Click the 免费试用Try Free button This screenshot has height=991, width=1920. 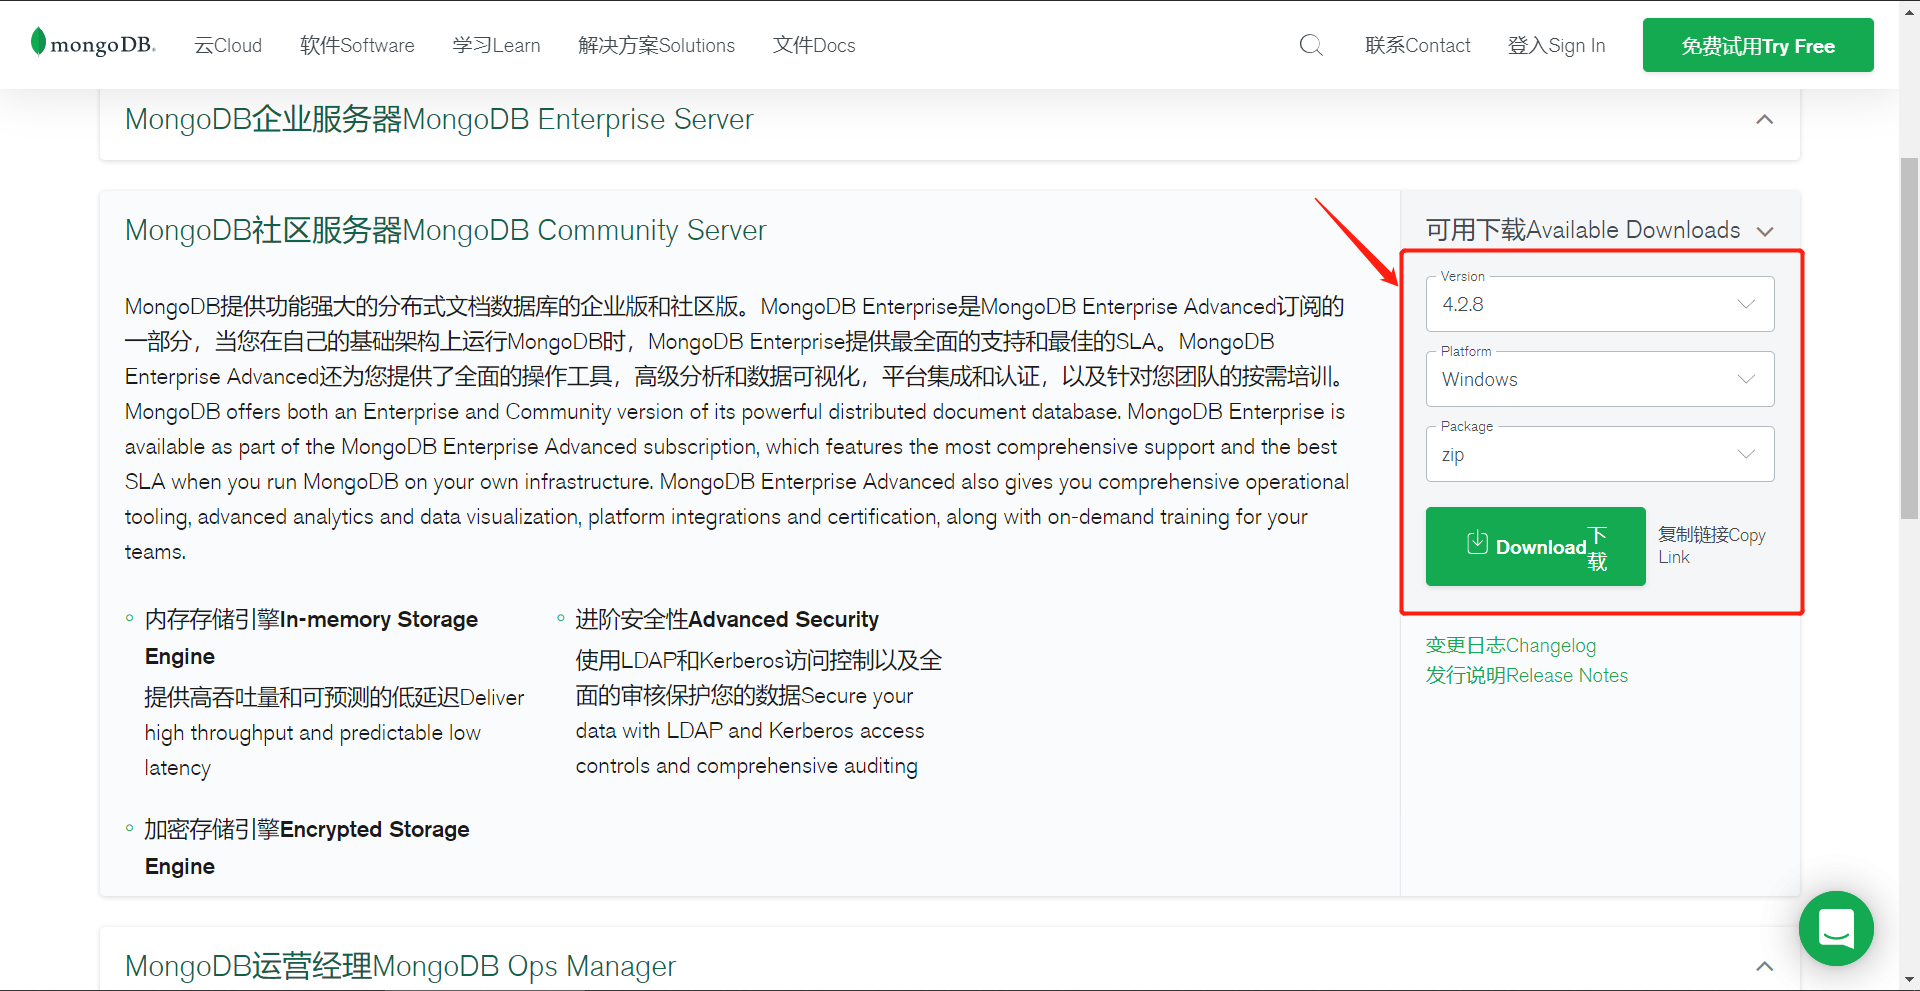[1758, 45]
